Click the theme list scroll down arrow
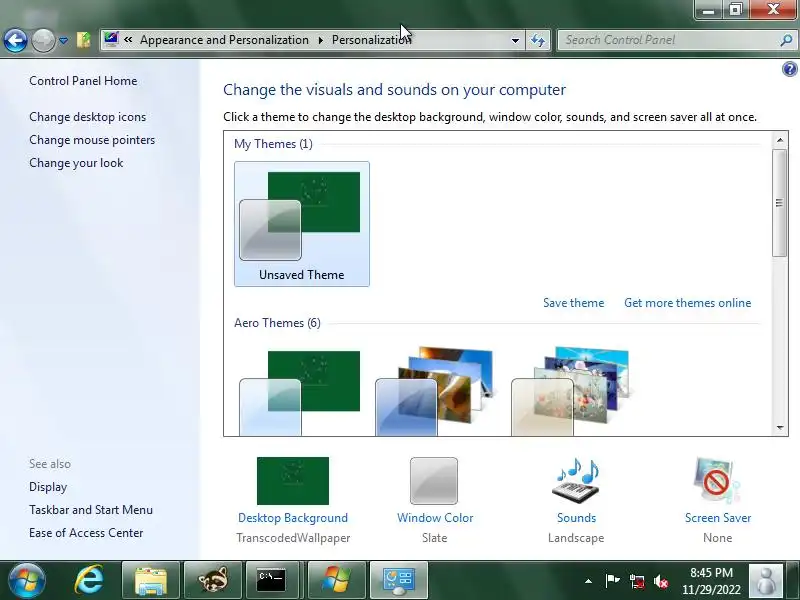The width and height of the screenshot is (800, 600). [x=780, y=428]
